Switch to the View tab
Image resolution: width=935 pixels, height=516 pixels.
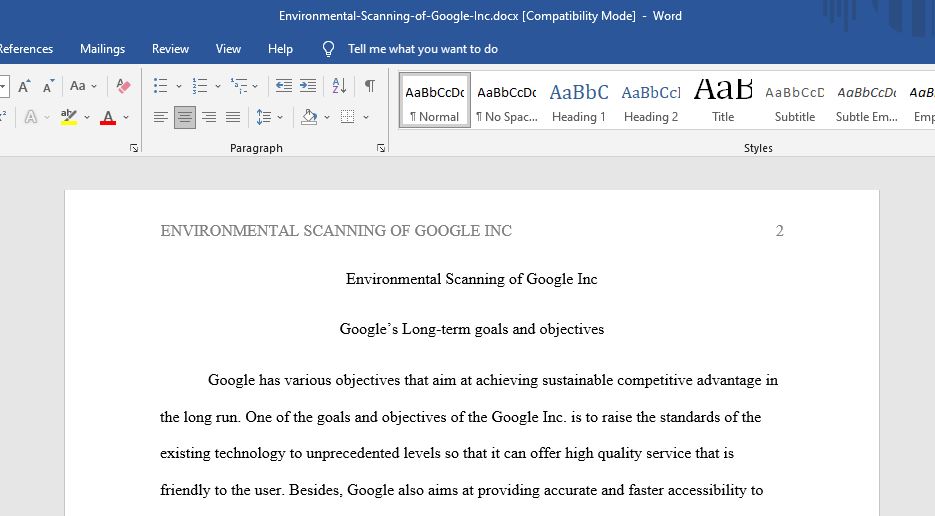(228, 49)
